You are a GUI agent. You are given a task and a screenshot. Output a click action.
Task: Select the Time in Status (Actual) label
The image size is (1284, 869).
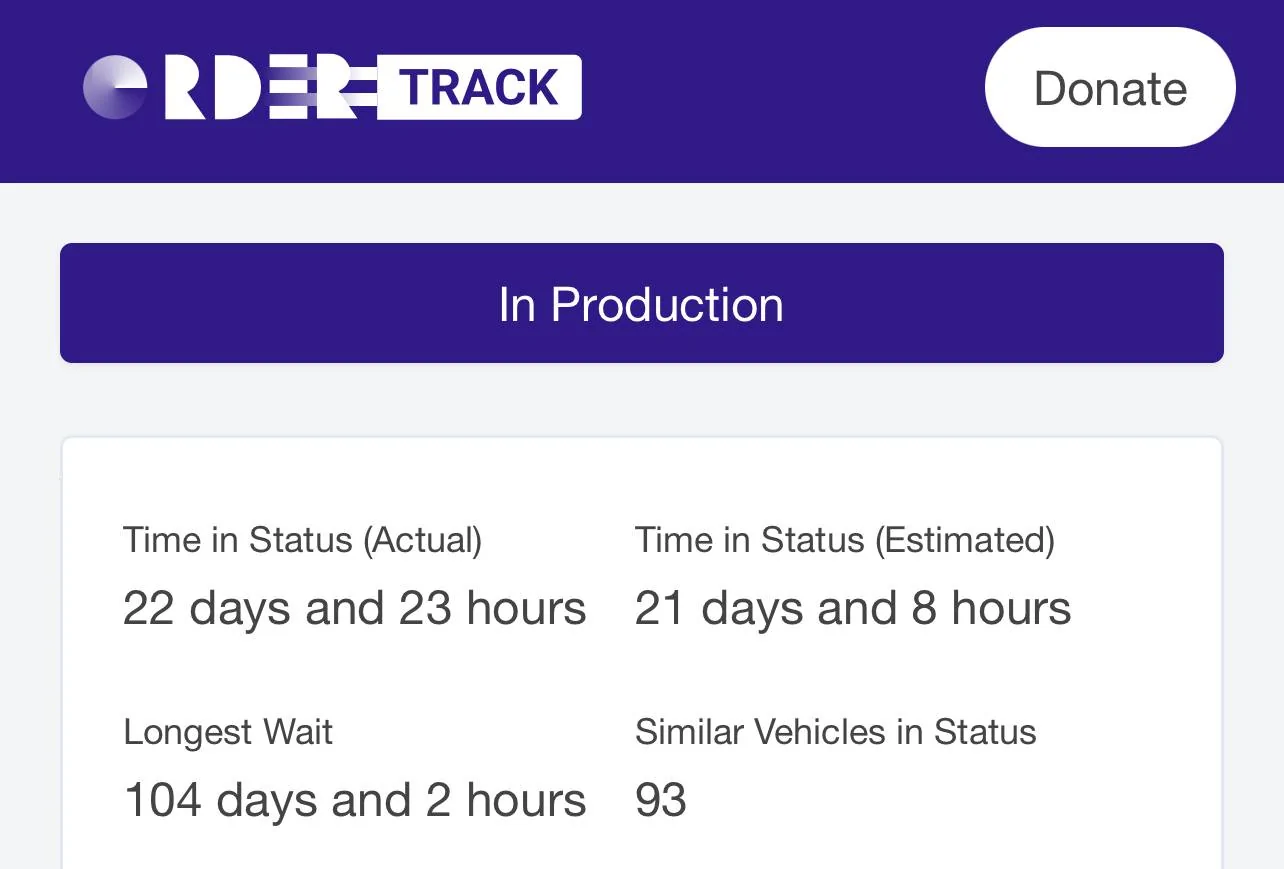pyautogui.click(x=302, y=540)
